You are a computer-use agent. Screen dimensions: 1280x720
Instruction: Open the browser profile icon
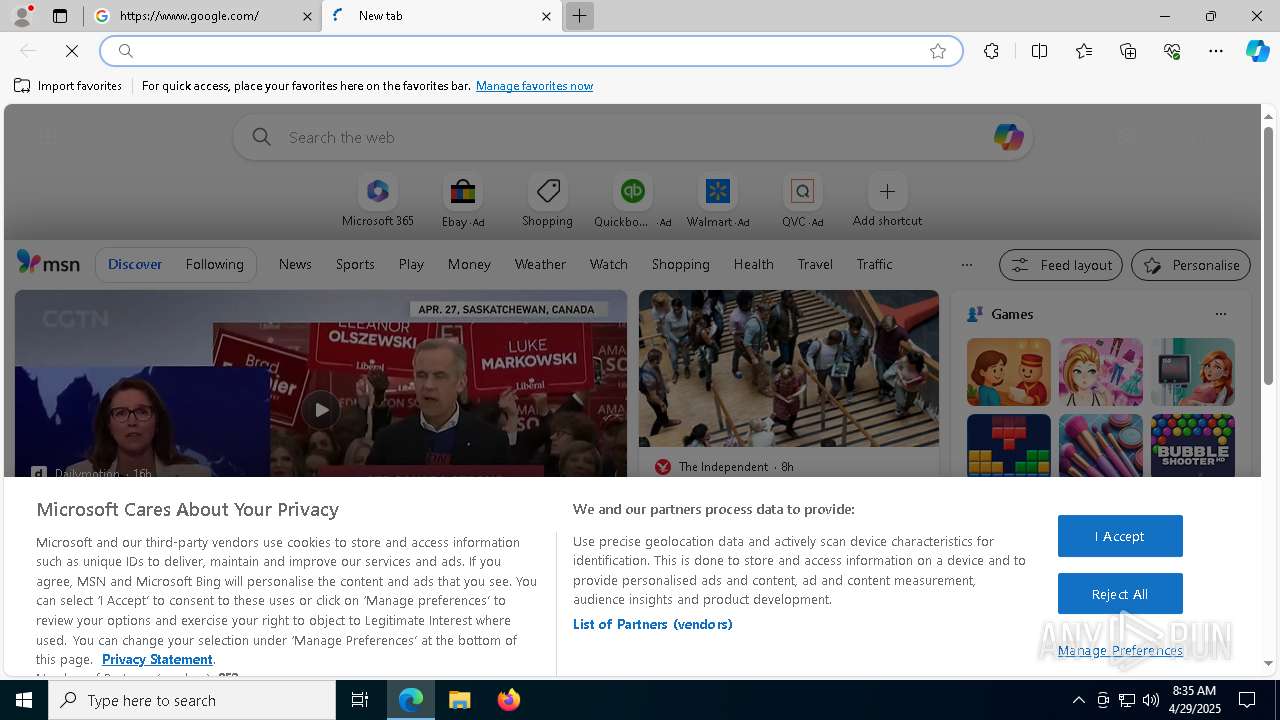pos(22,16)
